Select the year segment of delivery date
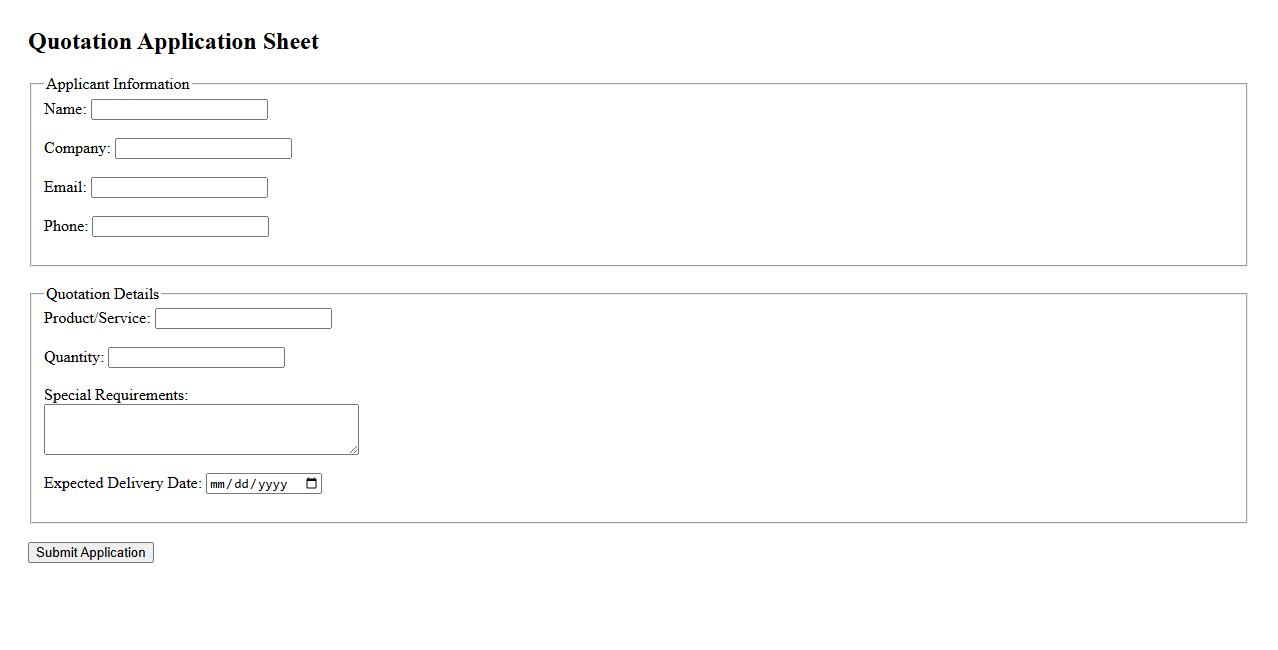This screenshot has height=650, width=1278. (x=272, y=484)
